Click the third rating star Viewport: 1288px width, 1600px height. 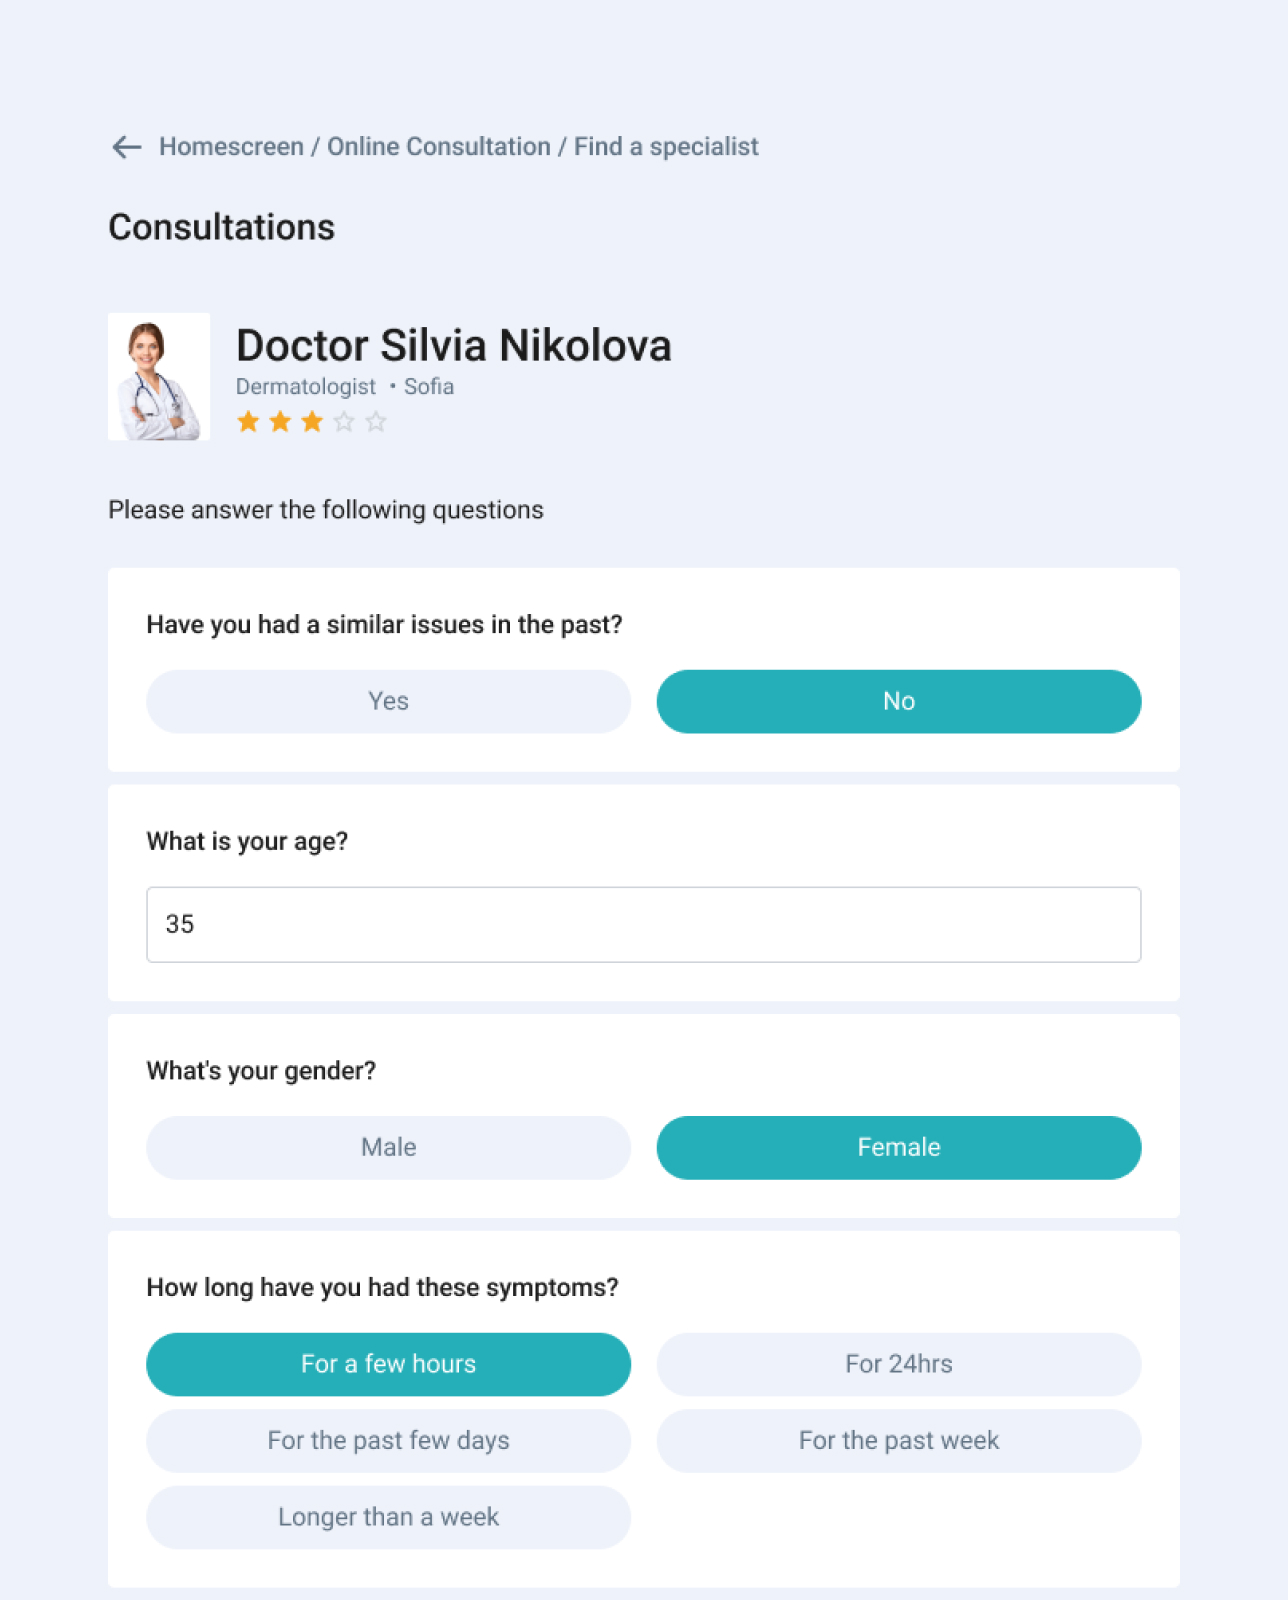[312, 422]
